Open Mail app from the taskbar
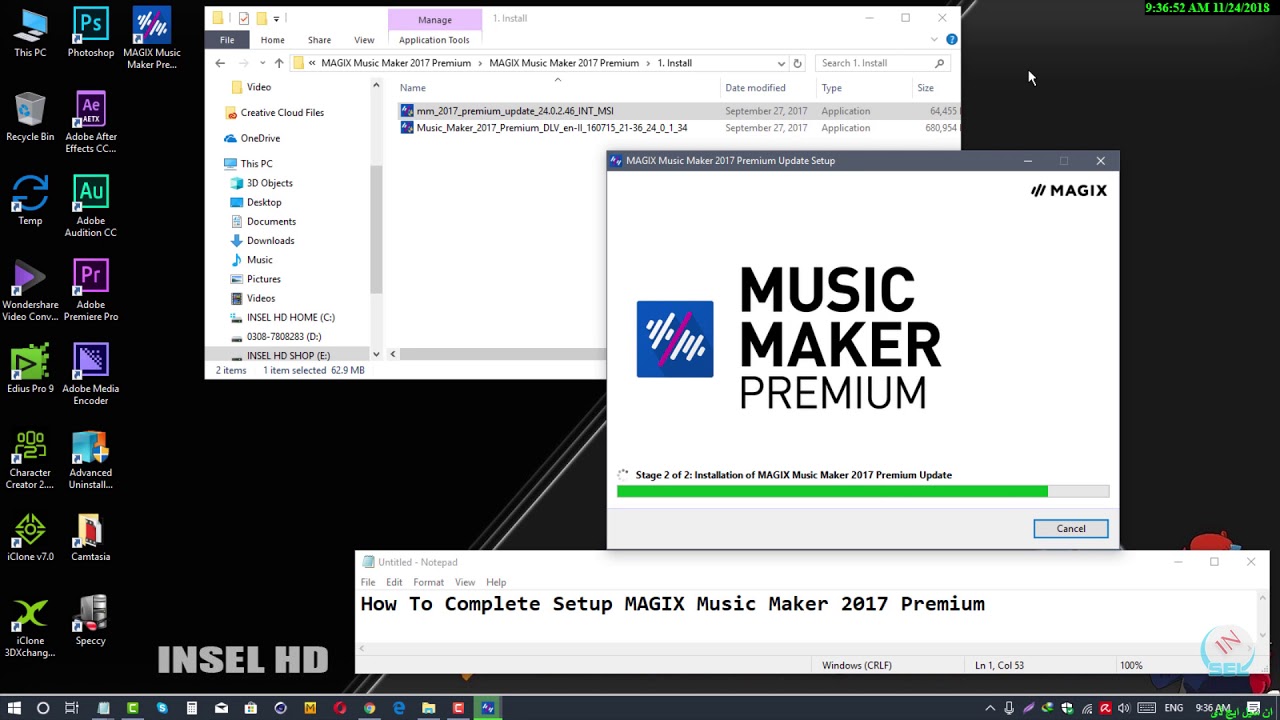1280x720 pixels. (x=221, y=708)
